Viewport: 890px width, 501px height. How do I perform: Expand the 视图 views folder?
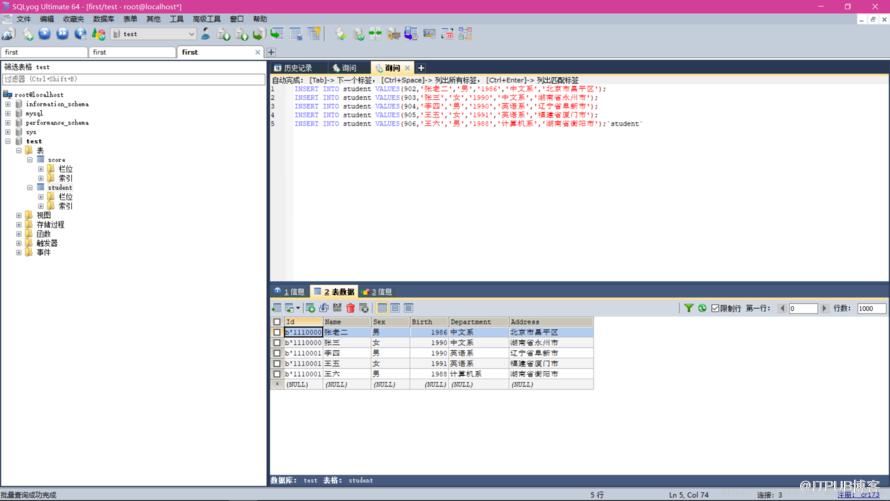[19, 216]
